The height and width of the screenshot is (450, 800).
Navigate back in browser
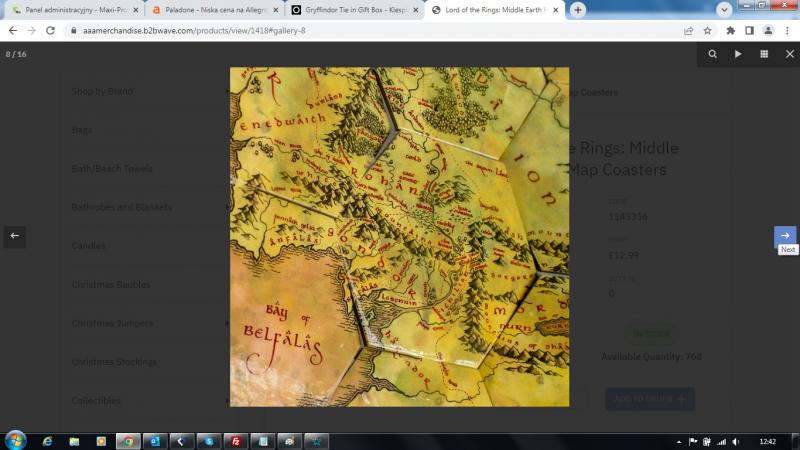13,31
